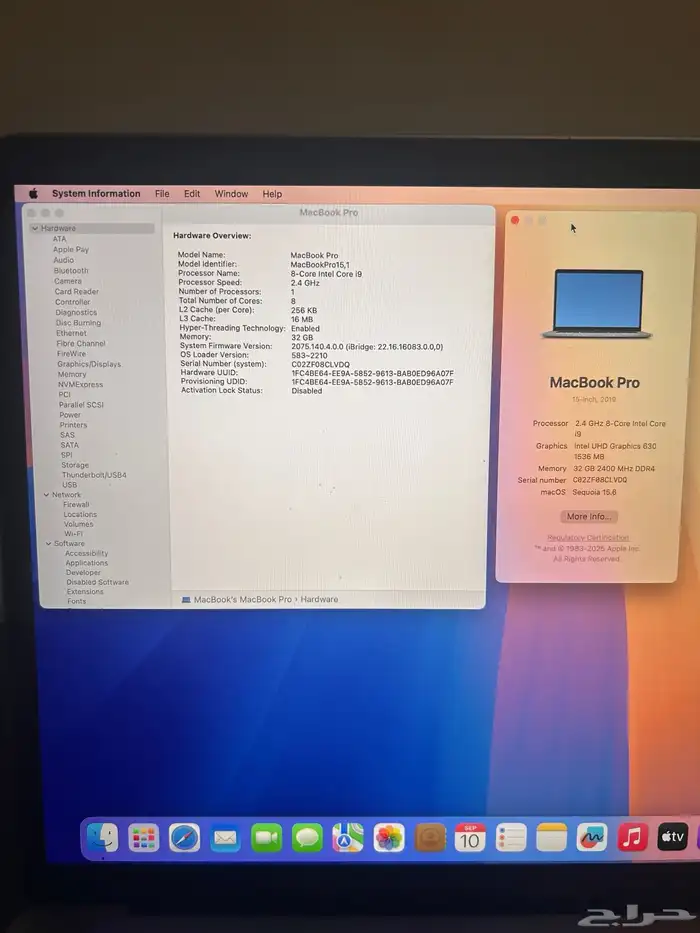Open Launchpad from the Dock
700x933 pixels.
pyautogui.click(x=143, y=838)
